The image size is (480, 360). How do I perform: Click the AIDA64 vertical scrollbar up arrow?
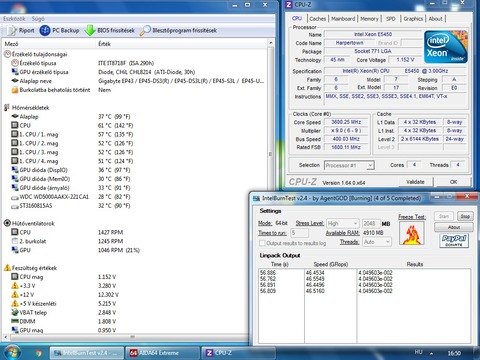271,43
